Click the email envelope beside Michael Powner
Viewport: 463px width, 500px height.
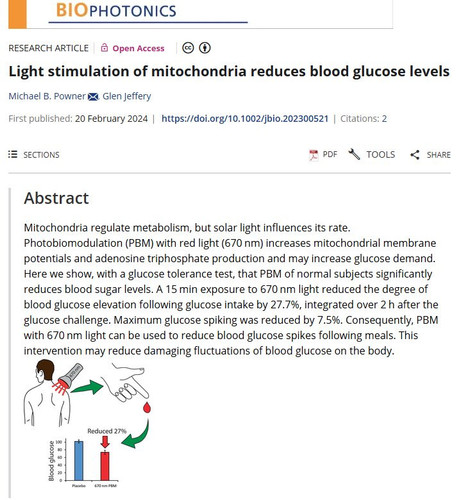click(x=93, y=97)
